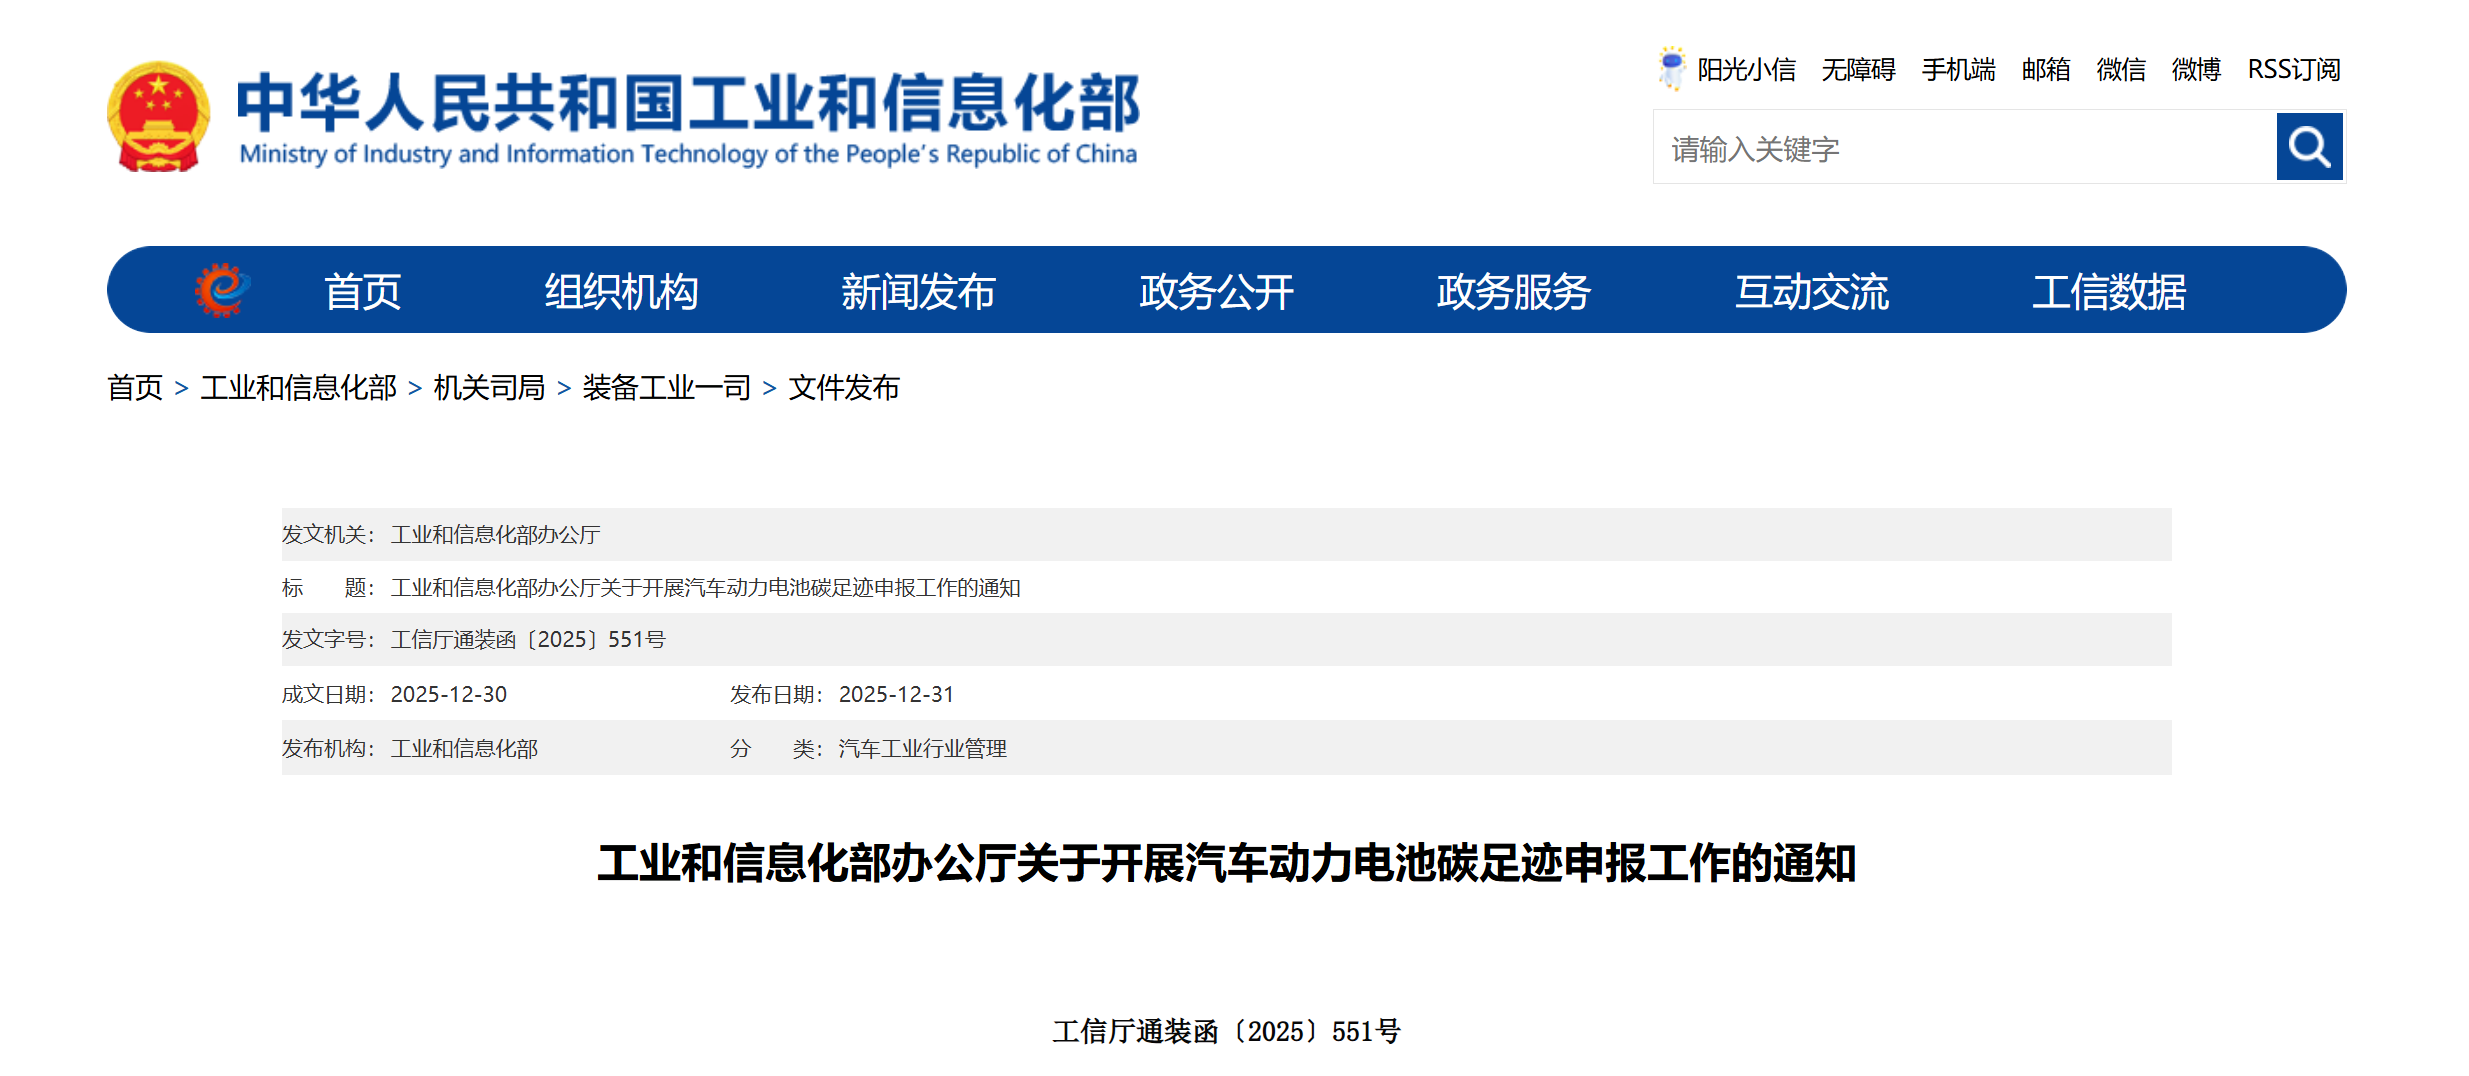Open the 手机端 mobile version link
The height and width of the screenshot is (1076, 2469).
1958,69
